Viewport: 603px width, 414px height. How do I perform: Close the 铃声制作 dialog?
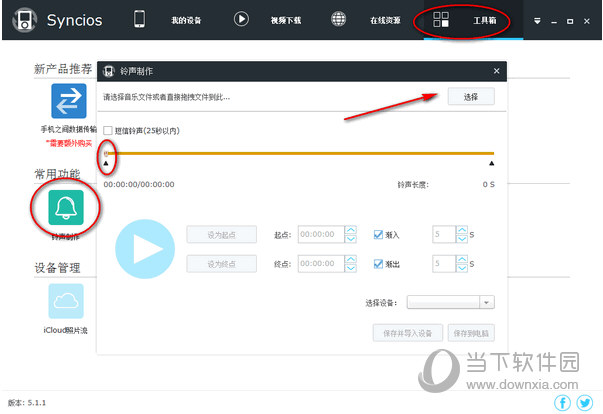496,71
